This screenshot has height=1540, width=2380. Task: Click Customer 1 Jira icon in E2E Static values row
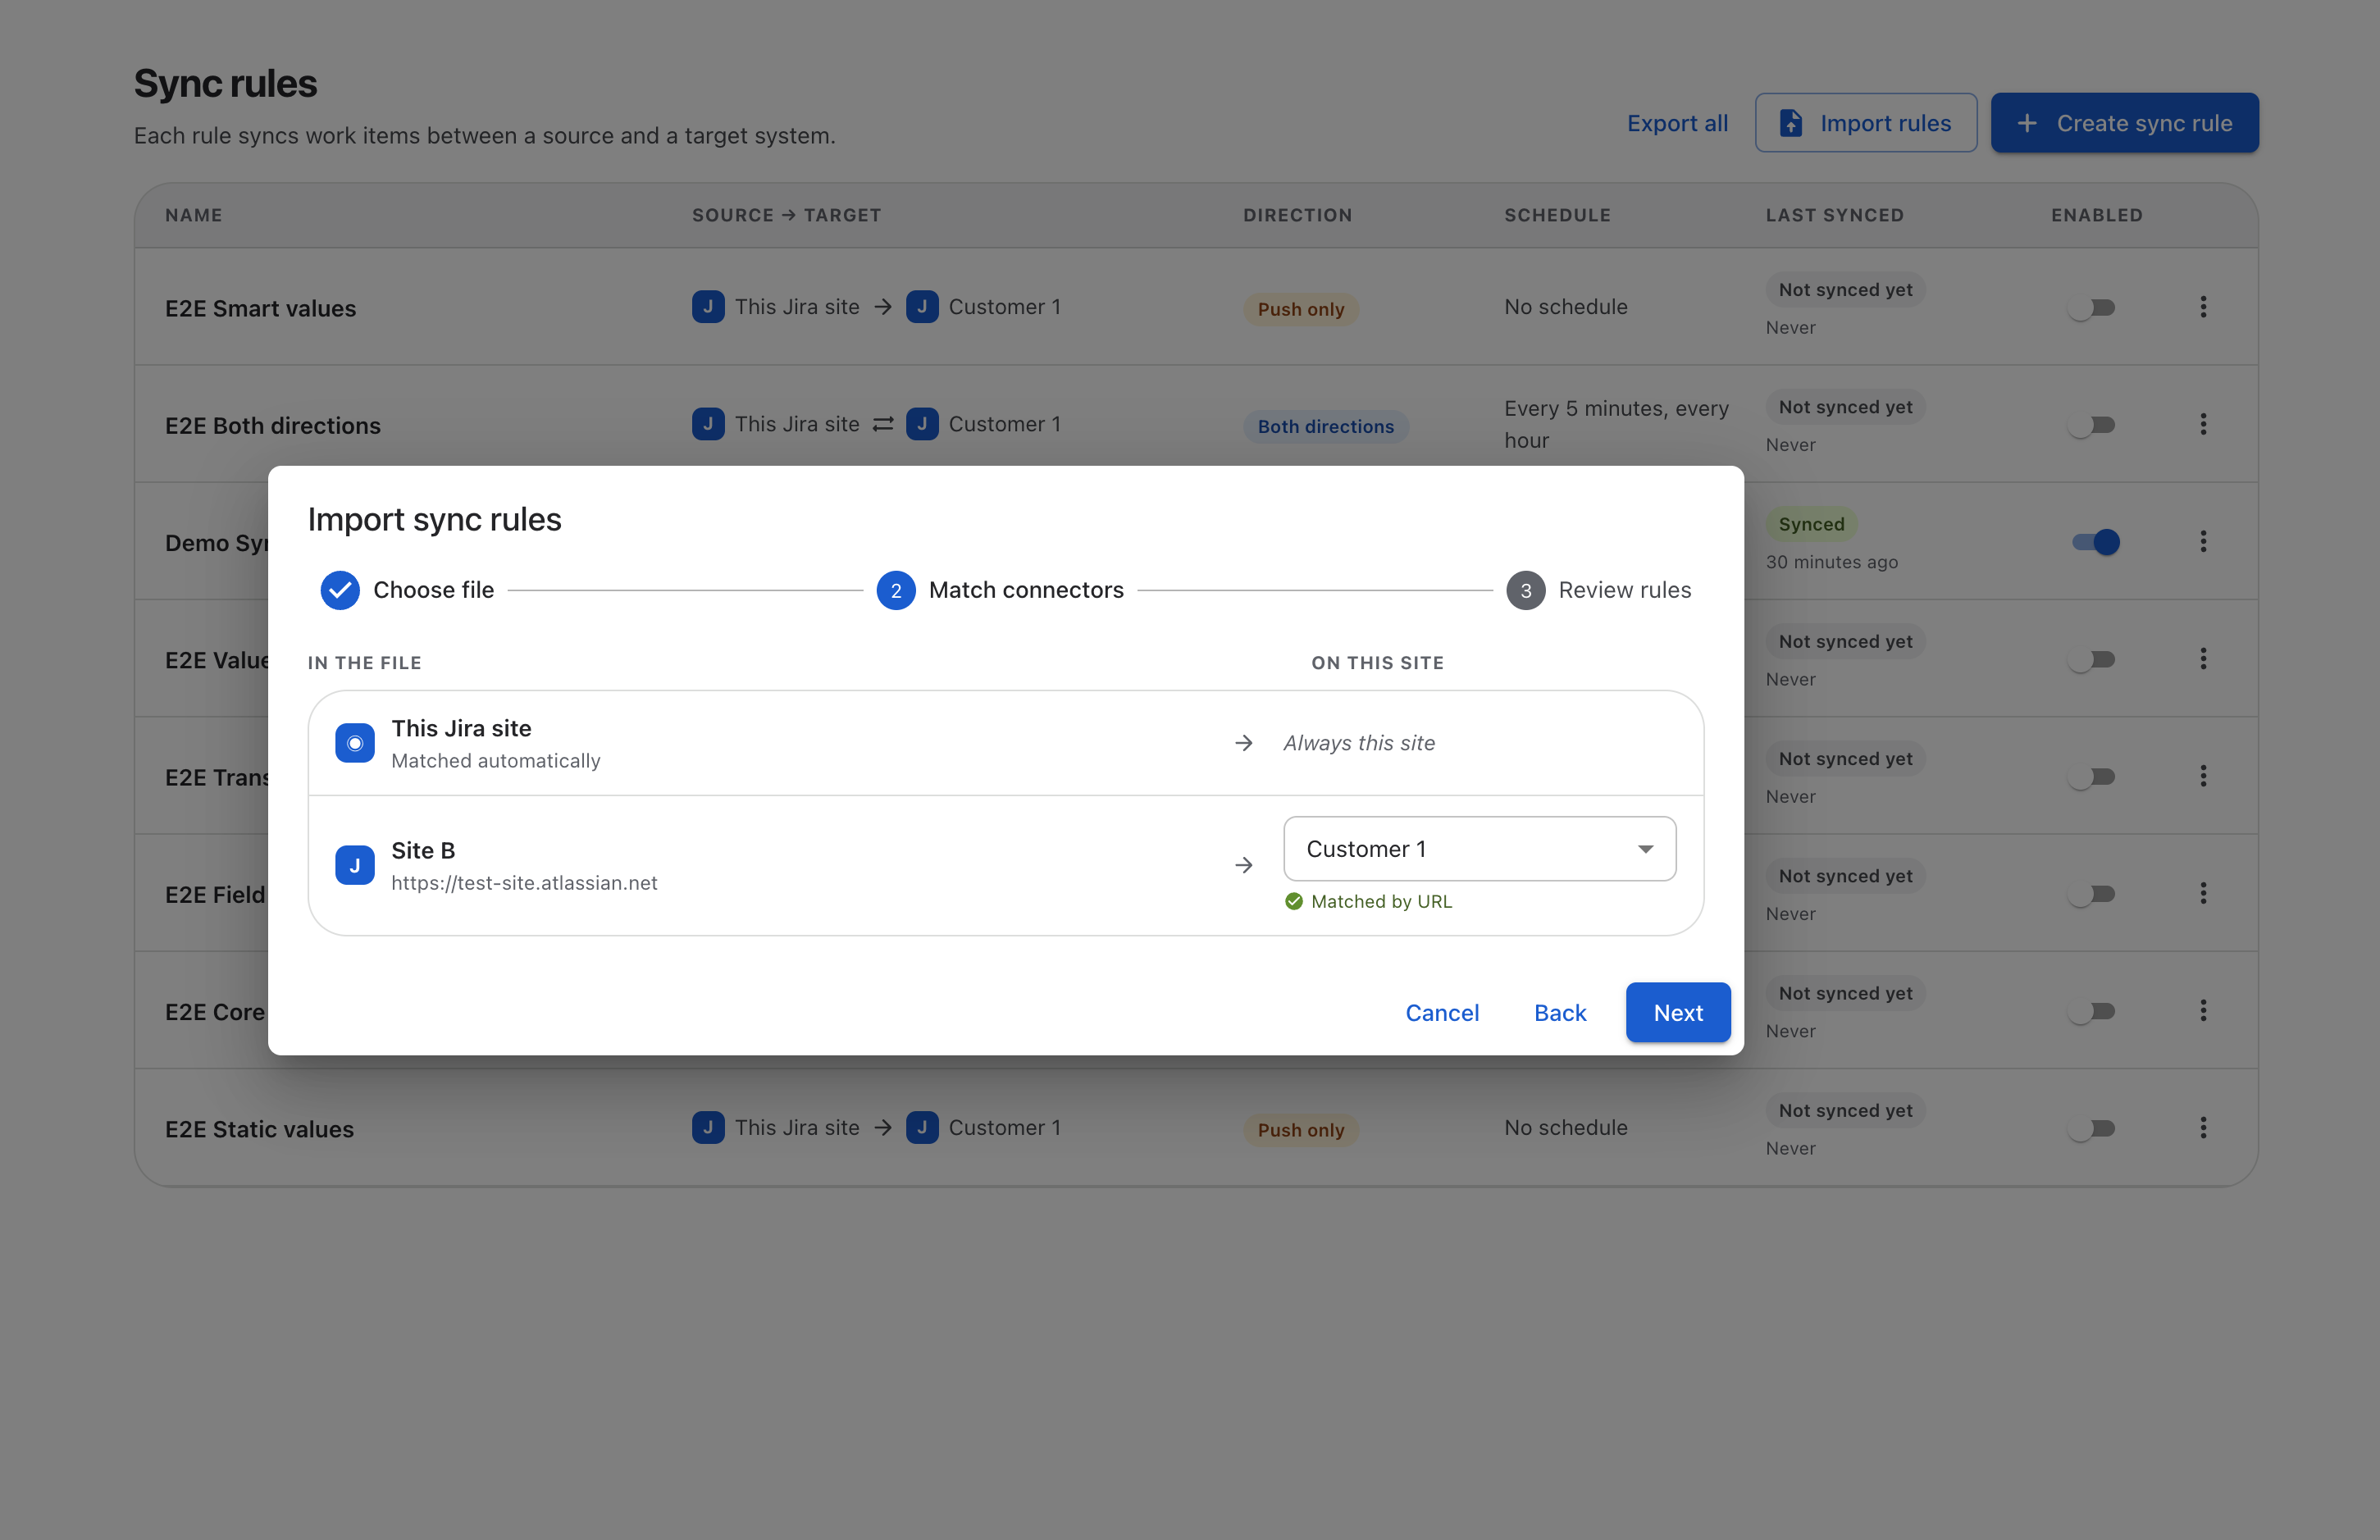922,1128
